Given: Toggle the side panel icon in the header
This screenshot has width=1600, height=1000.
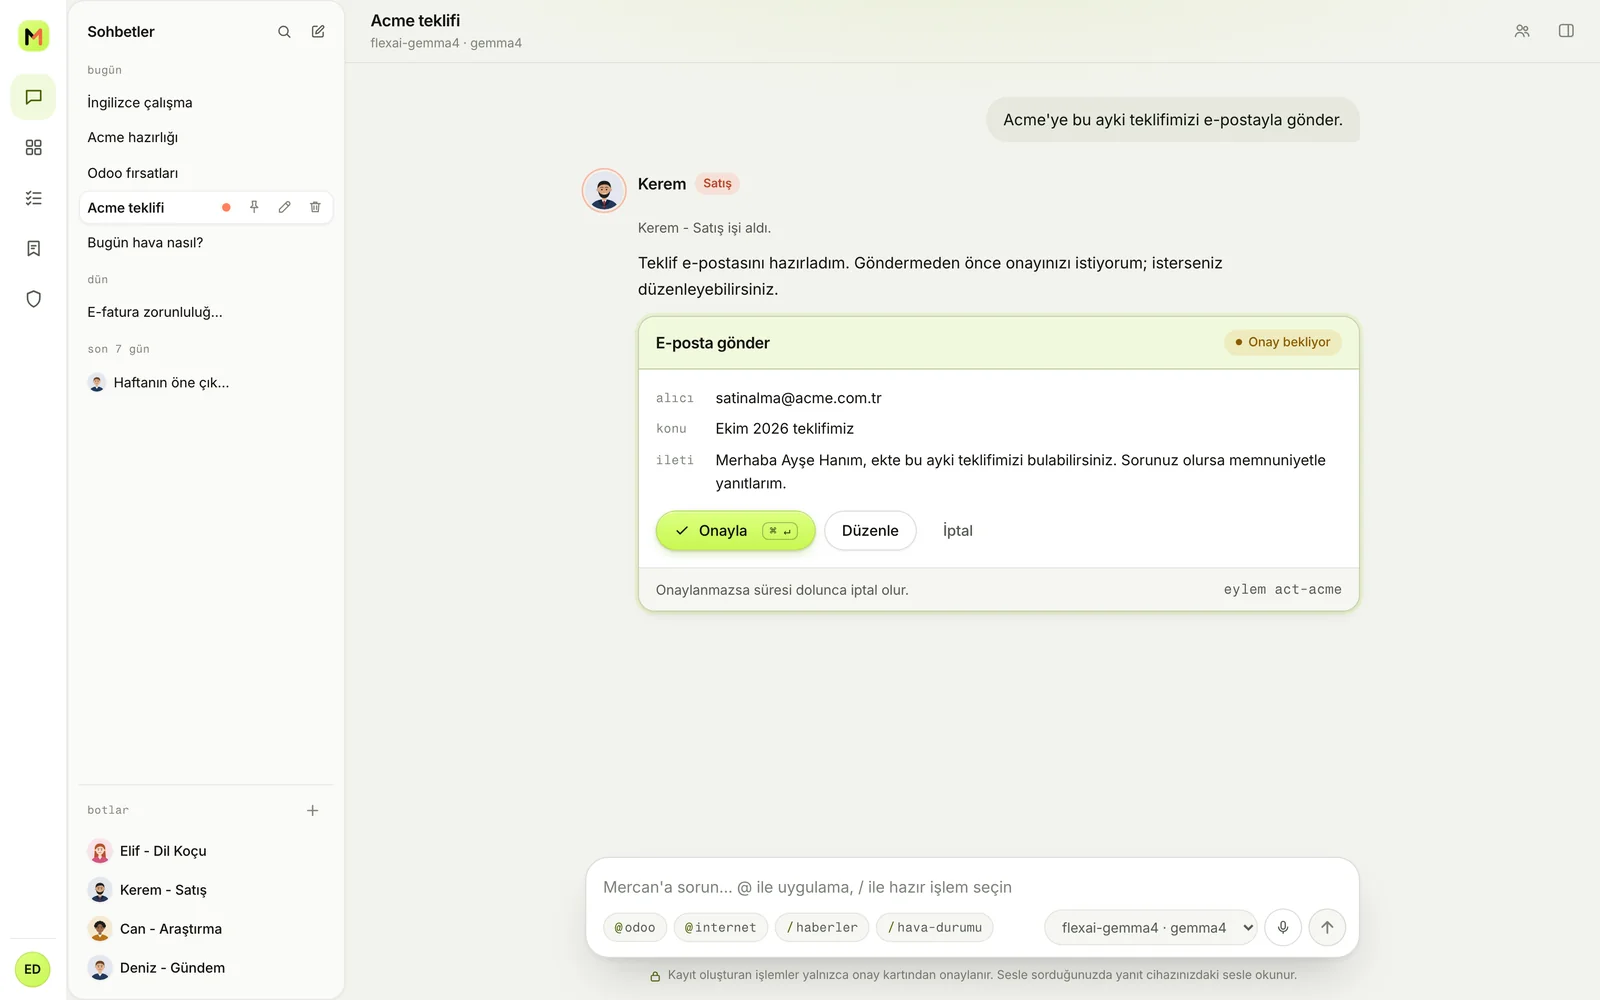Looking at the screenshot, I should [x=1566, y=31].
